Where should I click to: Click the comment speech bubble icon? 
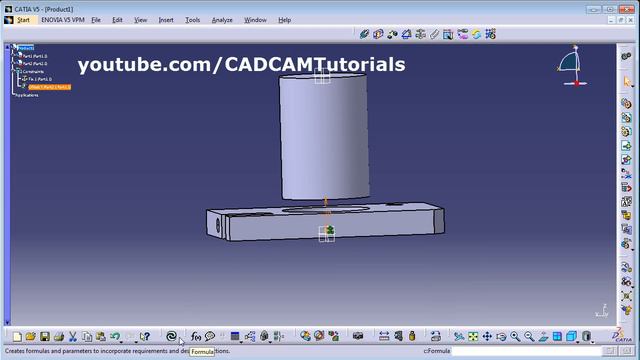click(210, 336)
